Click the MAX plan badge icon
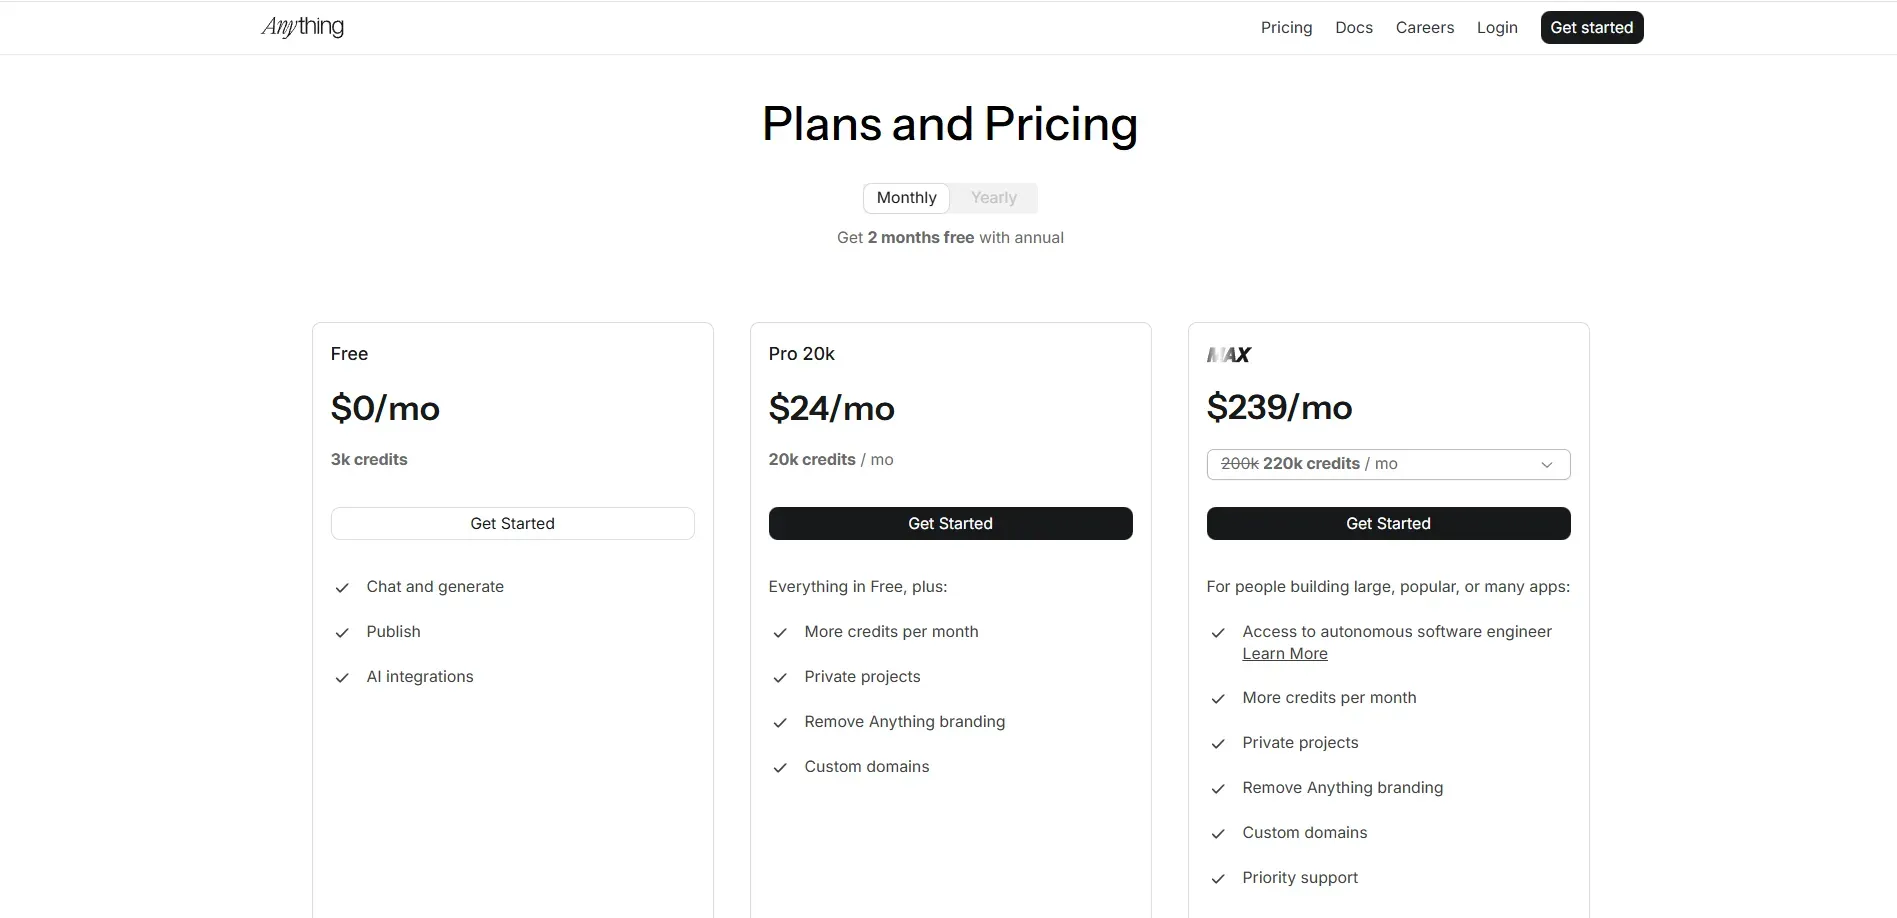Image resolution: width=1897 pixels, height=918 pixels. [1228, 354]
